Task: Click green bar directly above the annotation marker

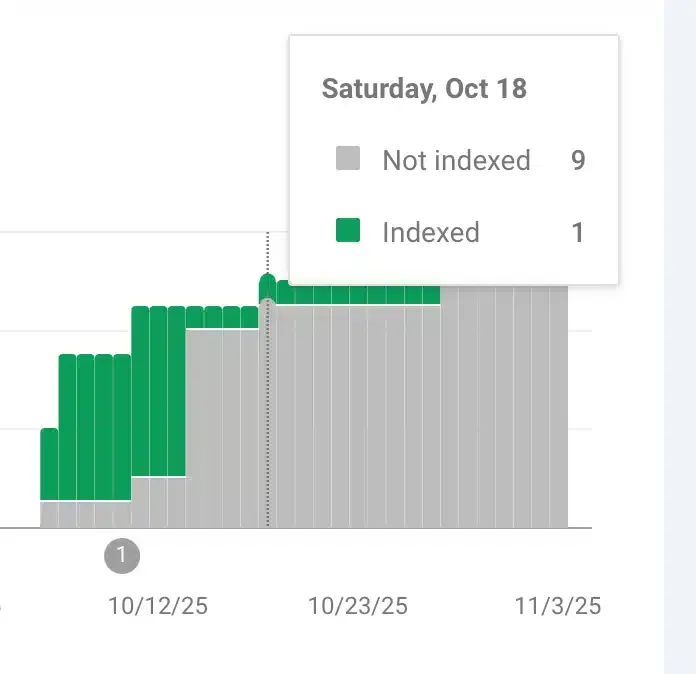Action: pyautogui.click(x=121, y=427)
